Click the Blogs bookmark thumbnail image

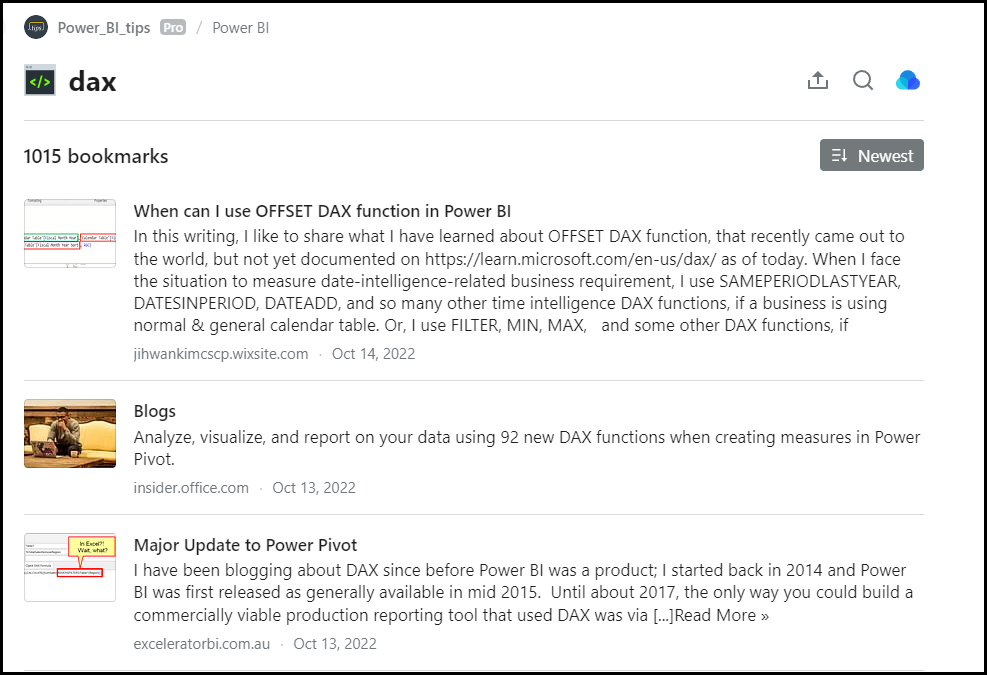point(70,433)
